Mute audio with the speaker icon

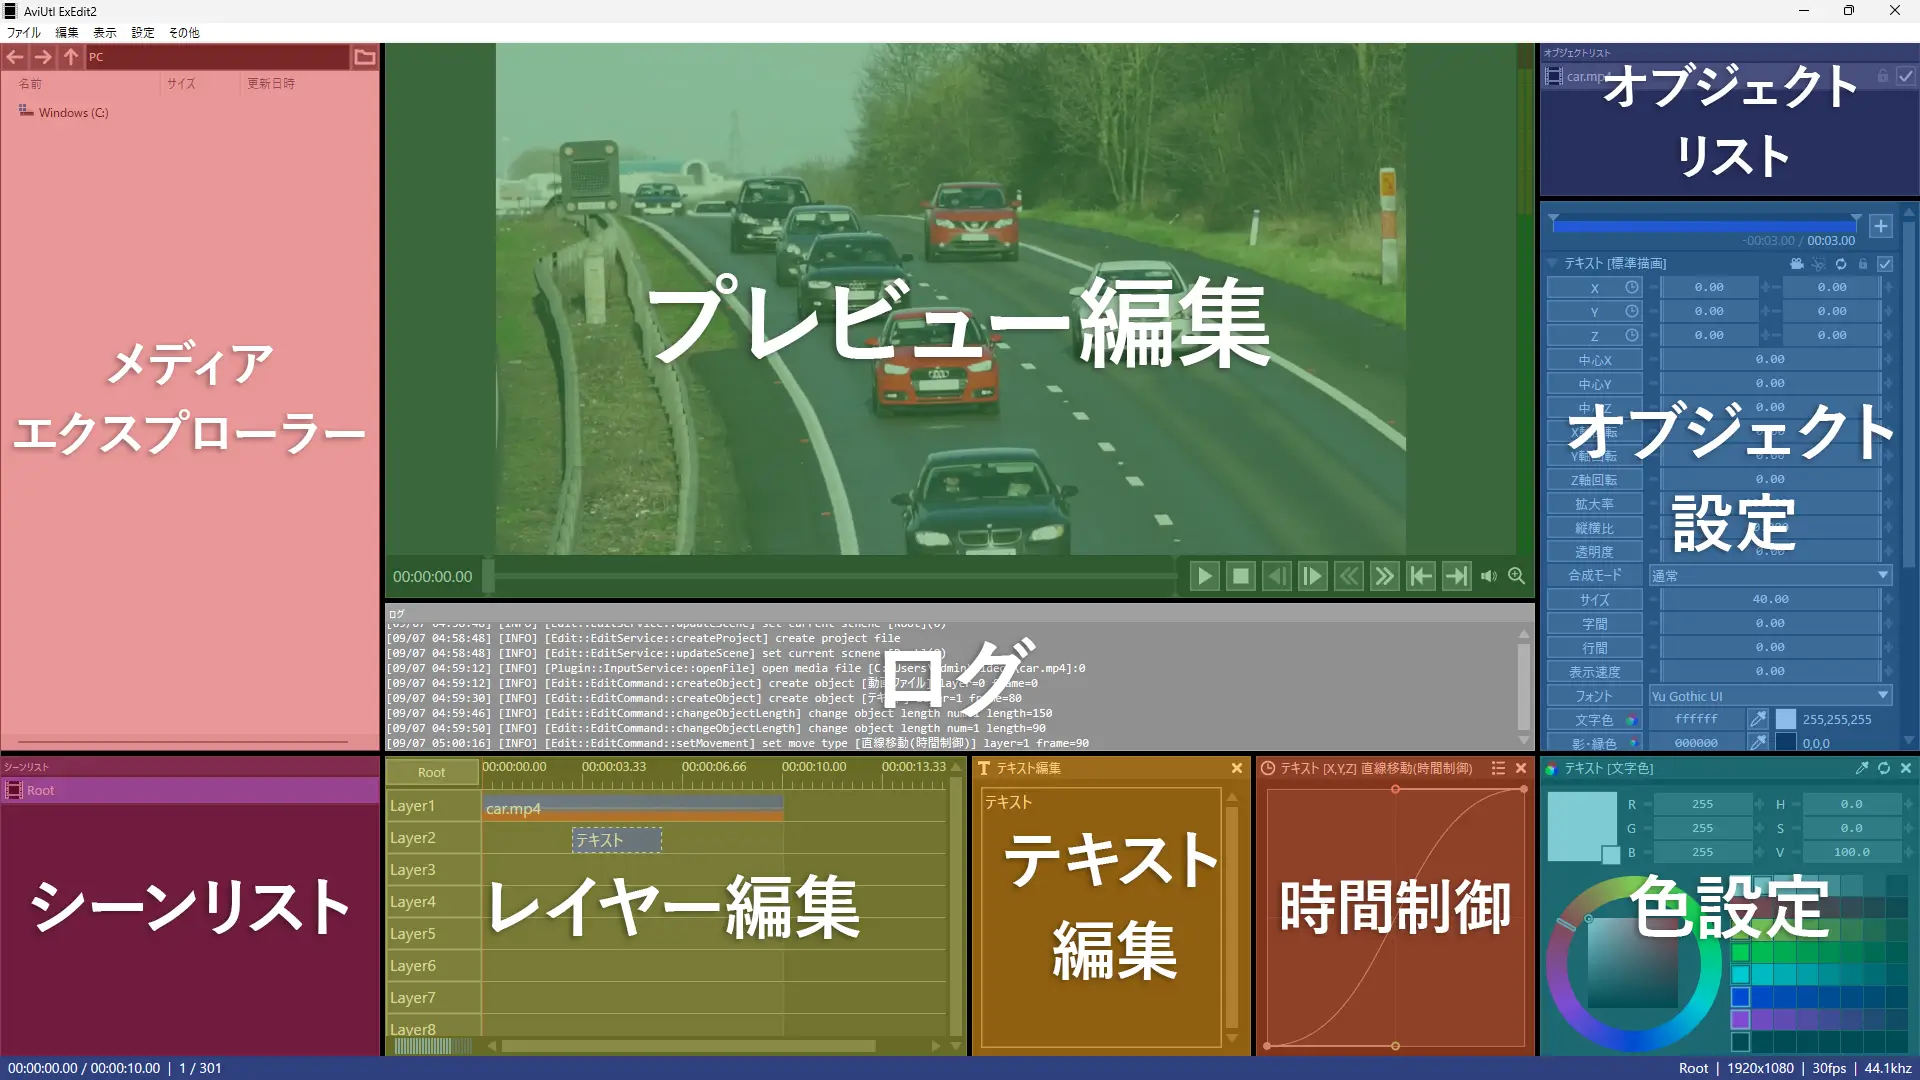(x=1489, y=576)
